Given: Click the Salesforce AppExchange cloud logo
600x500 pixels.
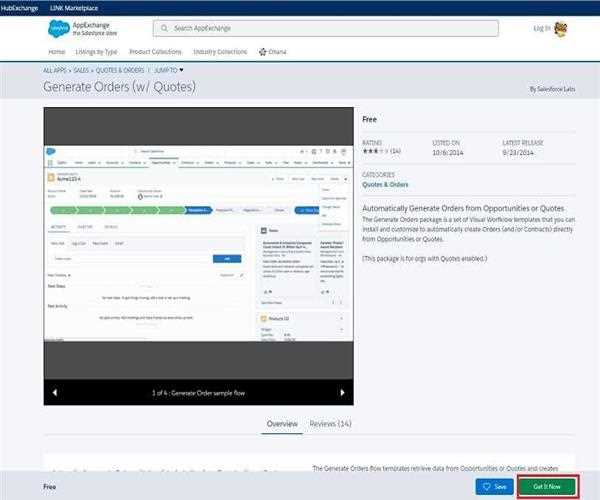Looking at the screenshot, I should [59, 29].
